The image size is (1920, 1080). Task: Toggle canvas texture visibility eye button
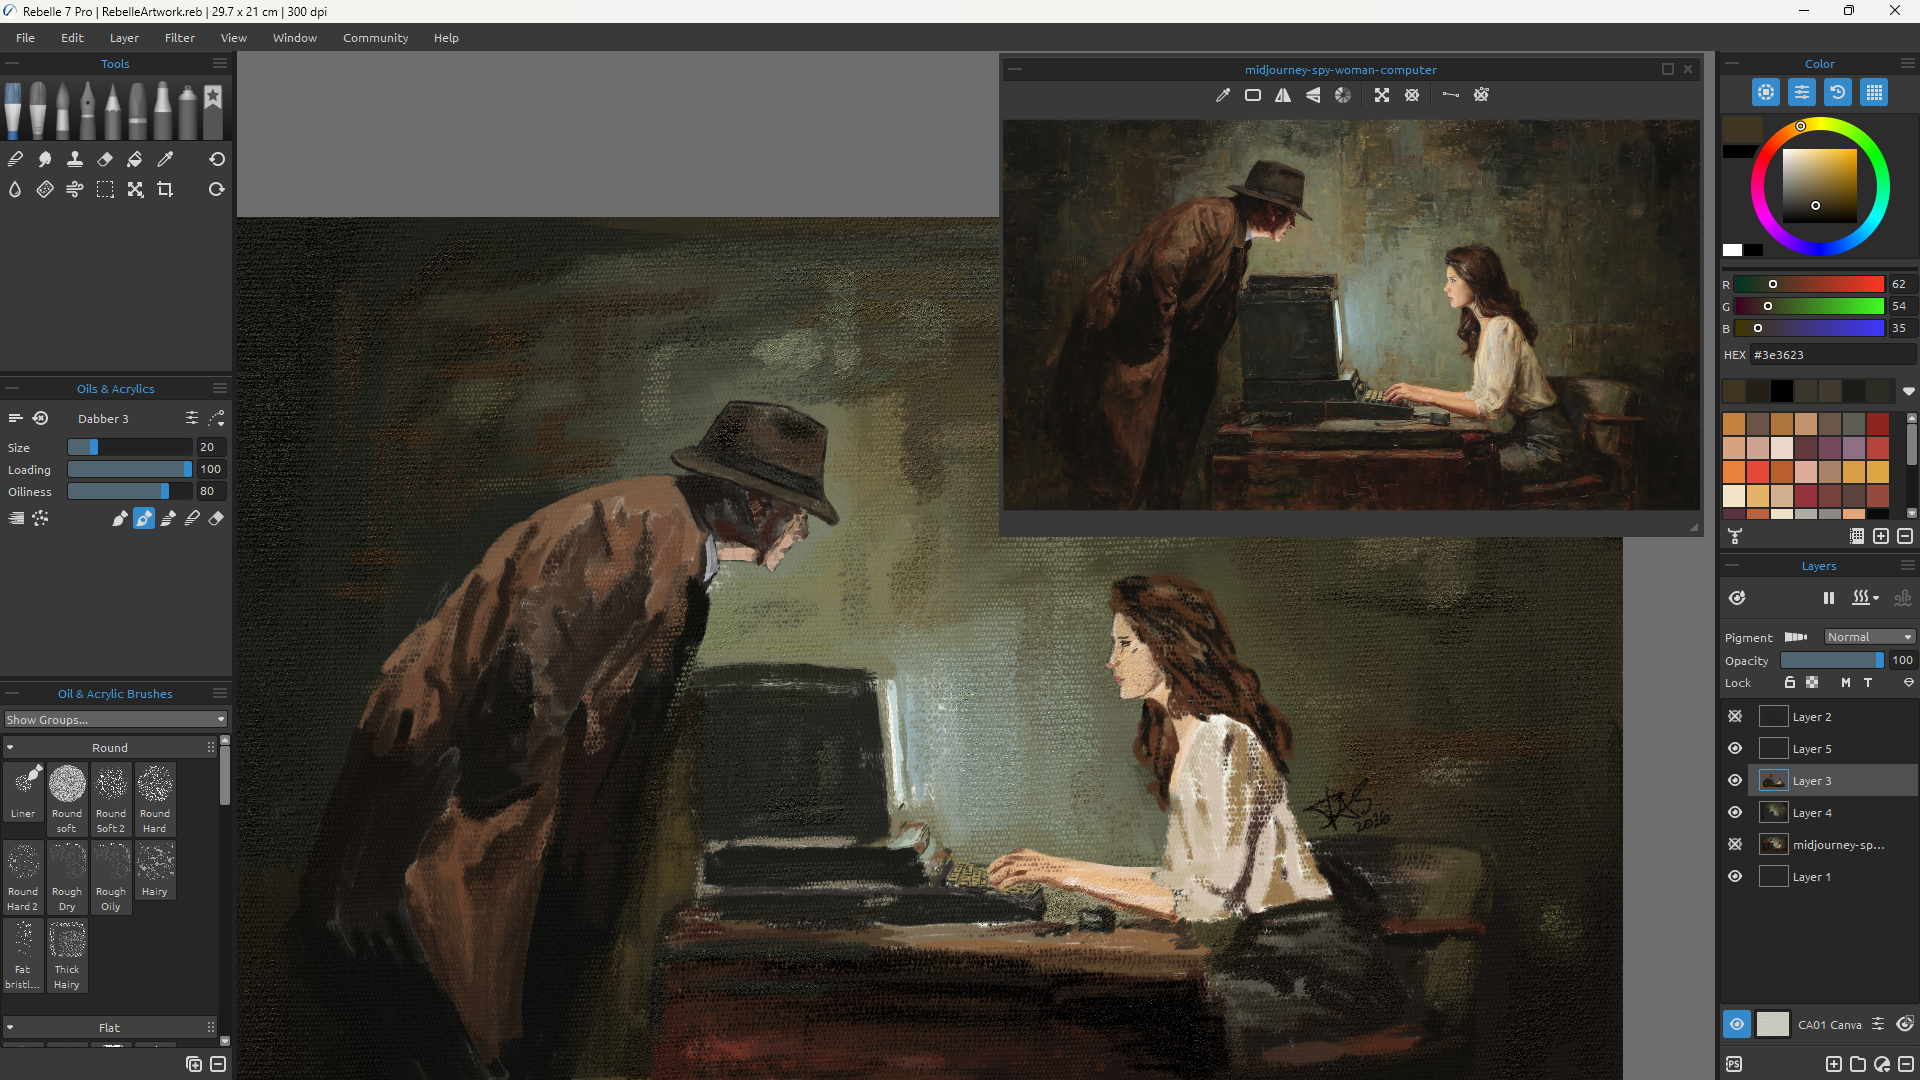click(x=1737, y=1024)
